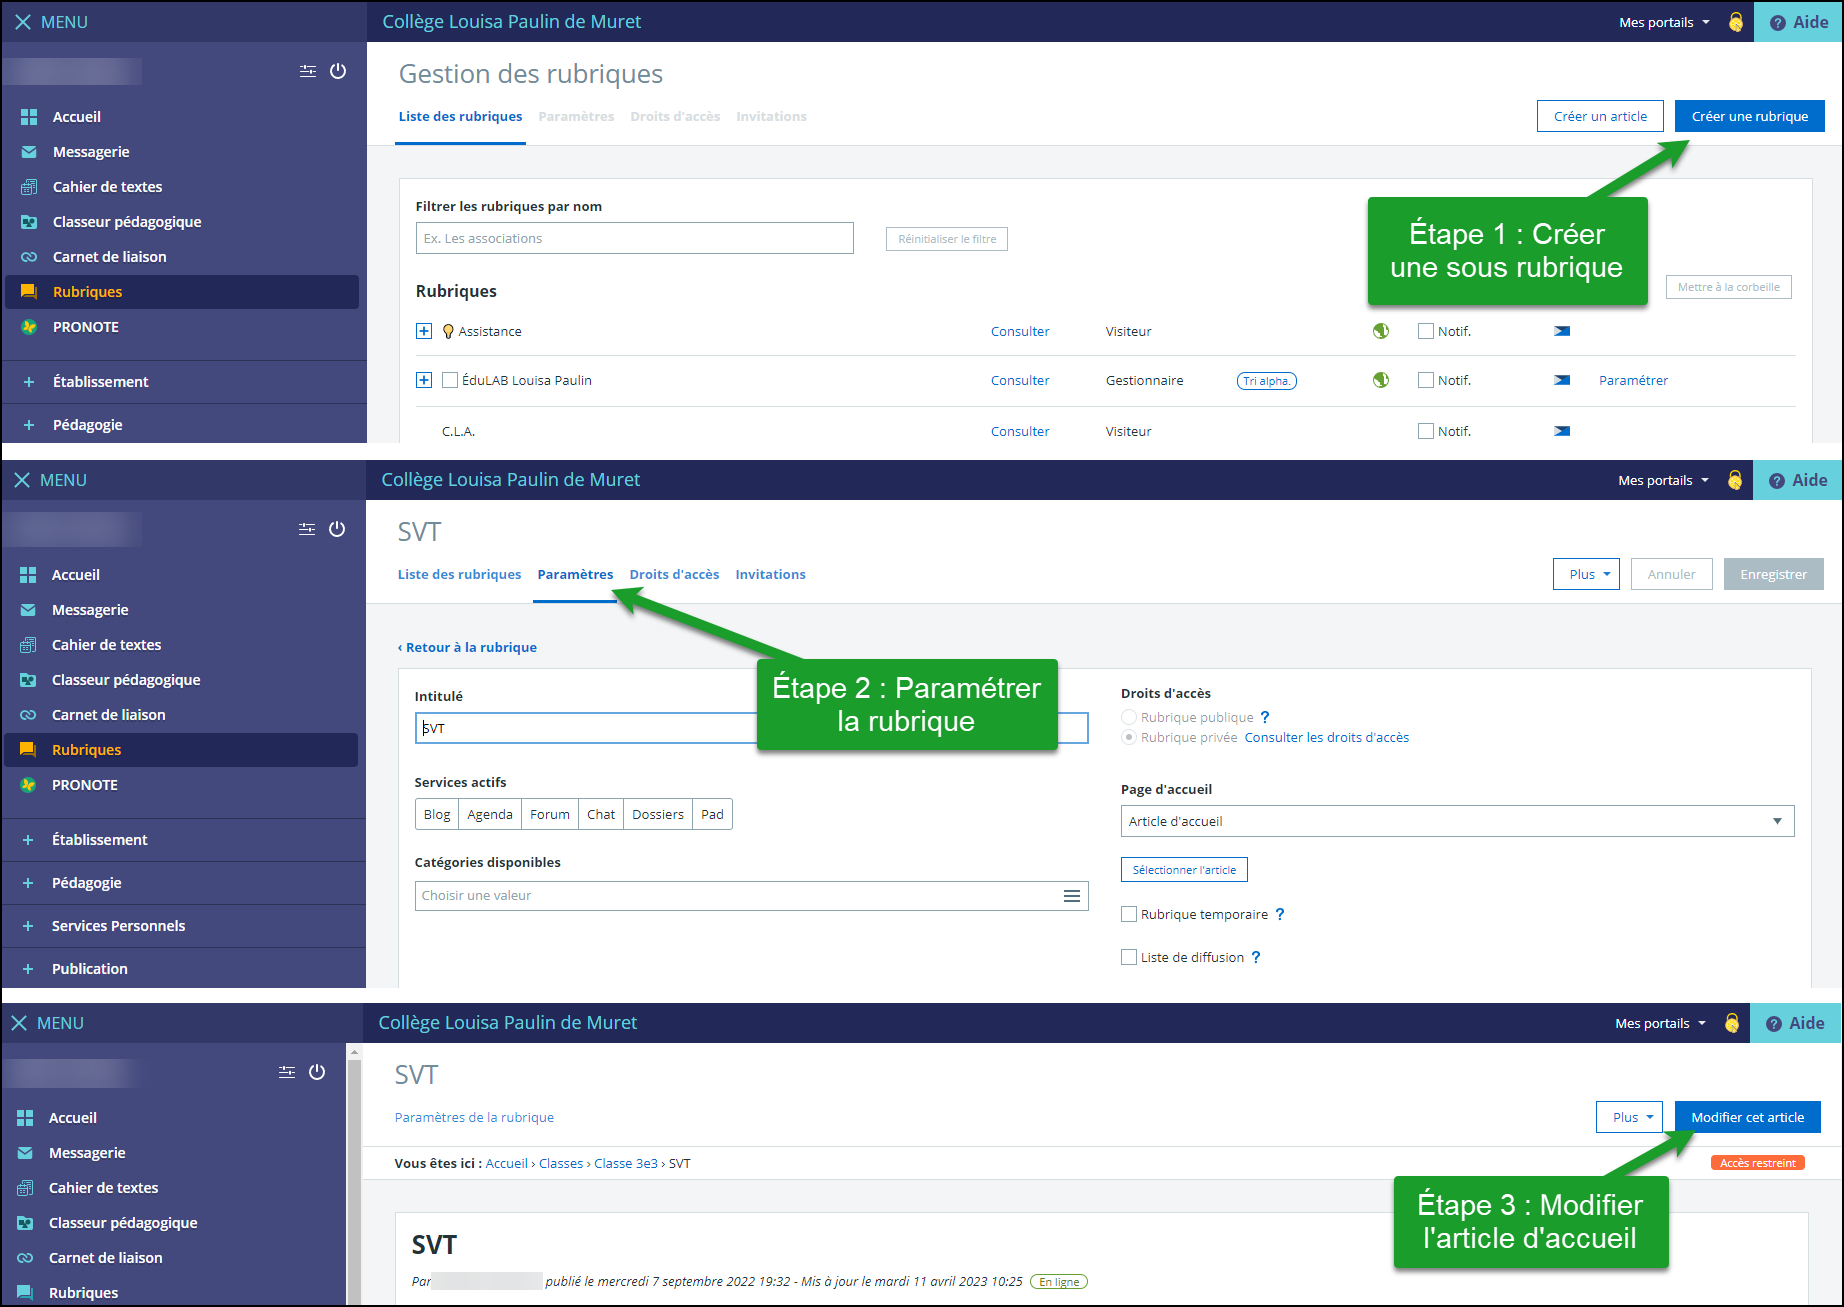Enable the Rubrique temporaire checkbox
This screenshot has width=1844, height=1307.
tap(1129, 914)
